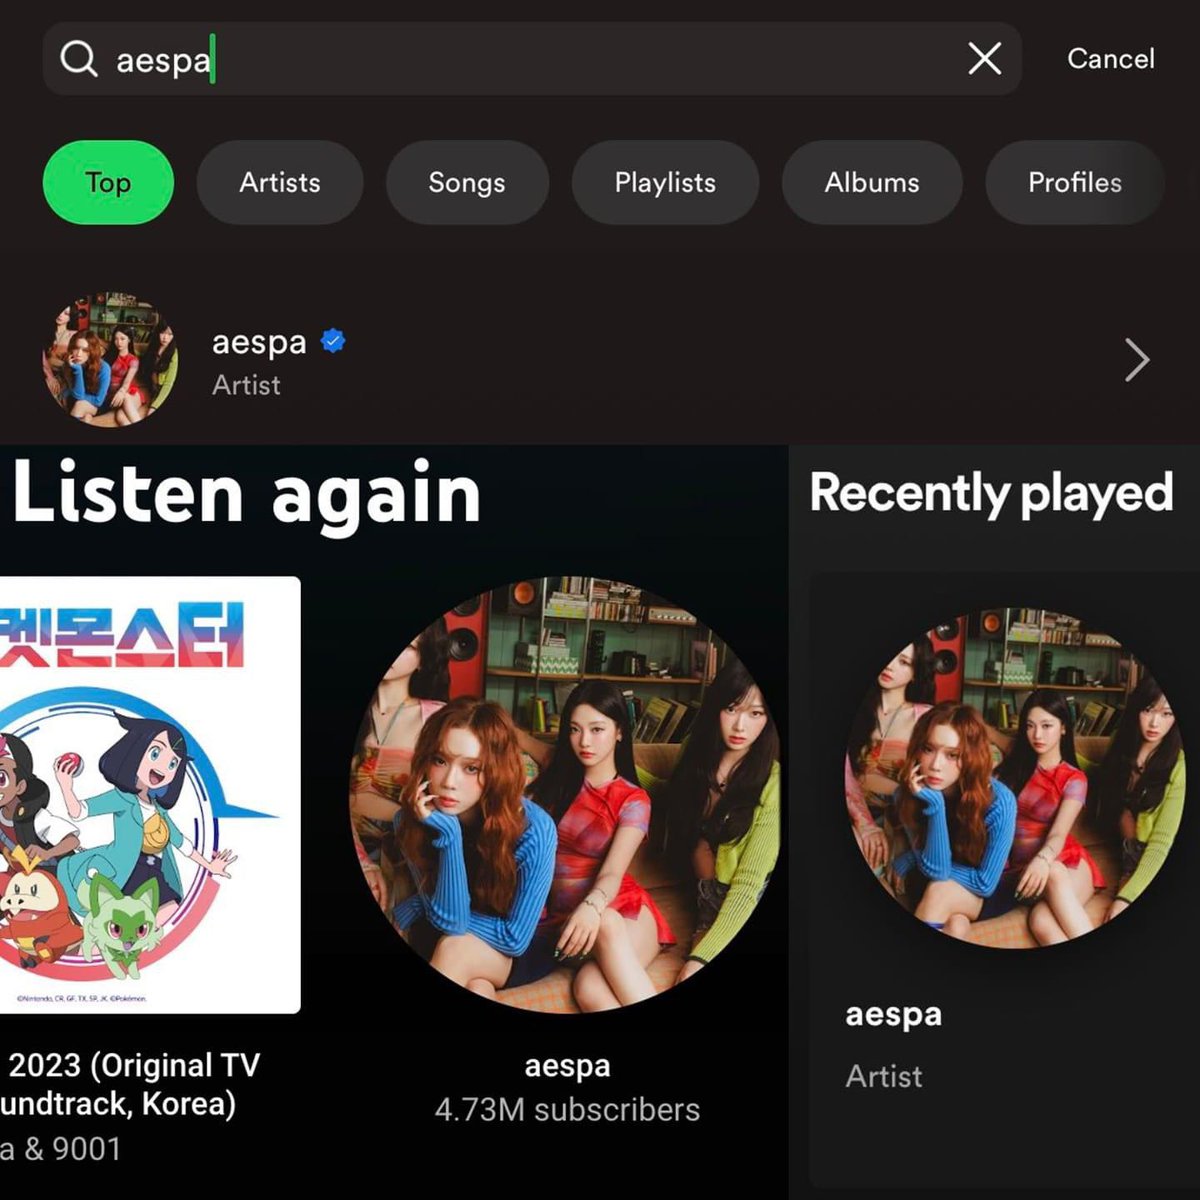Click the Artist label in Recently played card

(884, 1076)
